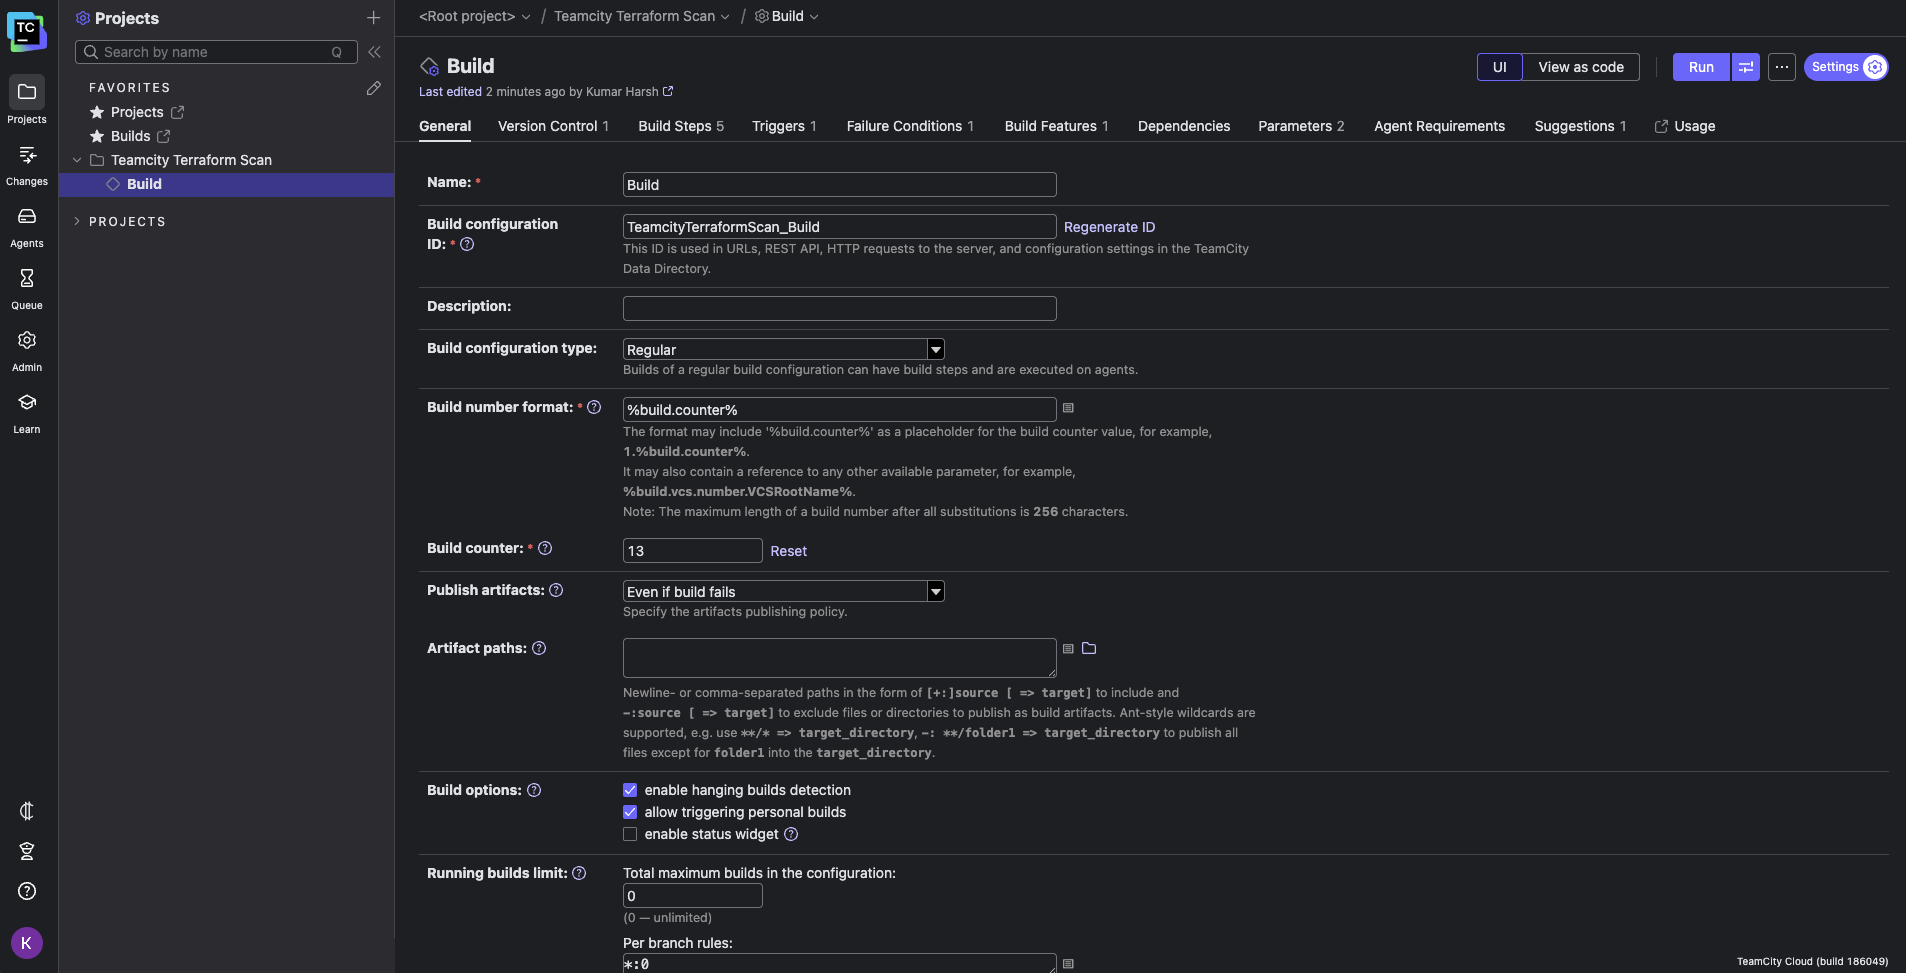Click the Search by name field

click(216, 52)
